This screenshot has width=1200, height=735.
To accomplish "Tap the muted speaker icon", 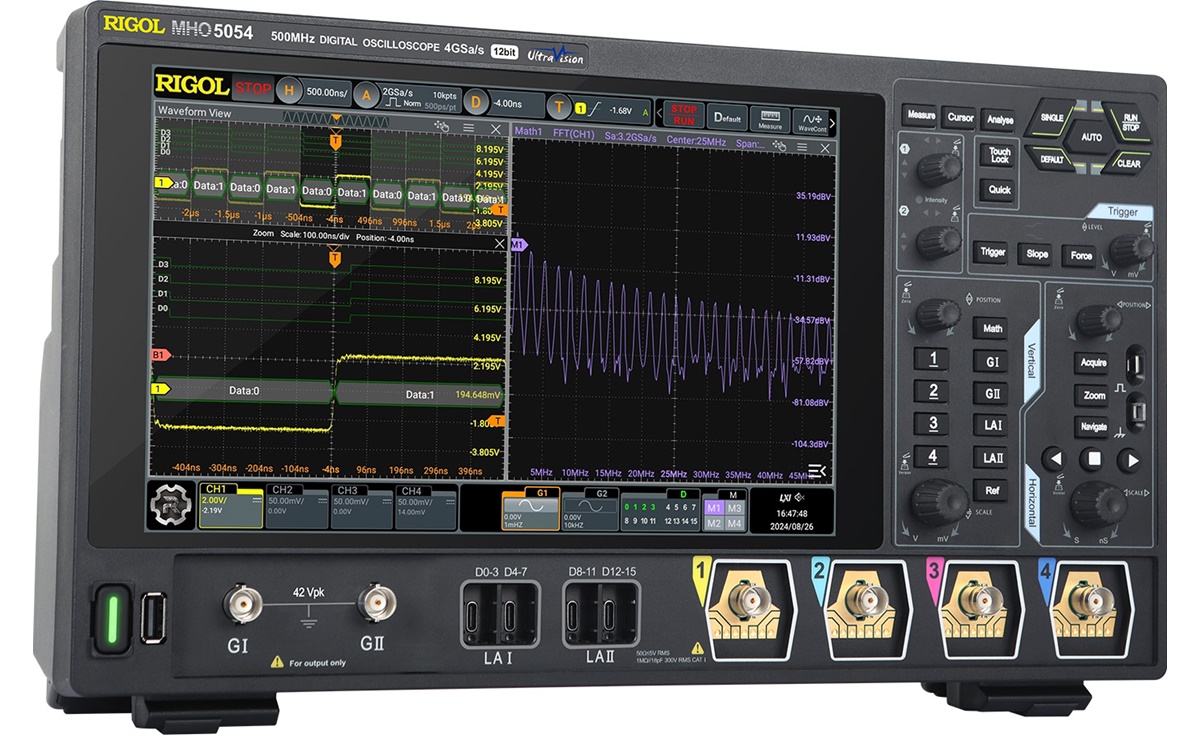I will [x=799, y=497].
